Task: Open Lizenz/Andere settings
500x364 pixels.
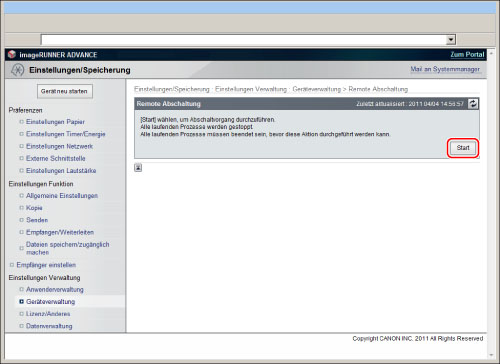Action: pos(48,314)
